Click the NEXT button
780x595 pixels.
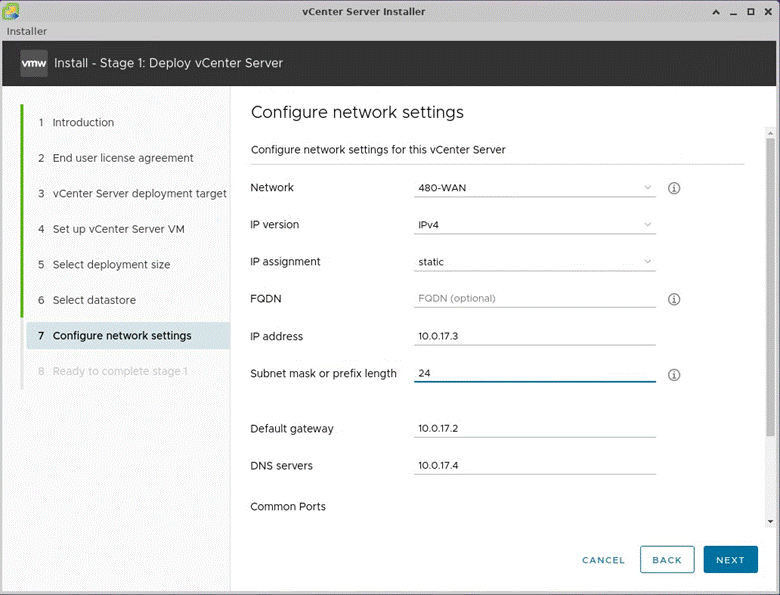(x=730, y=560)
